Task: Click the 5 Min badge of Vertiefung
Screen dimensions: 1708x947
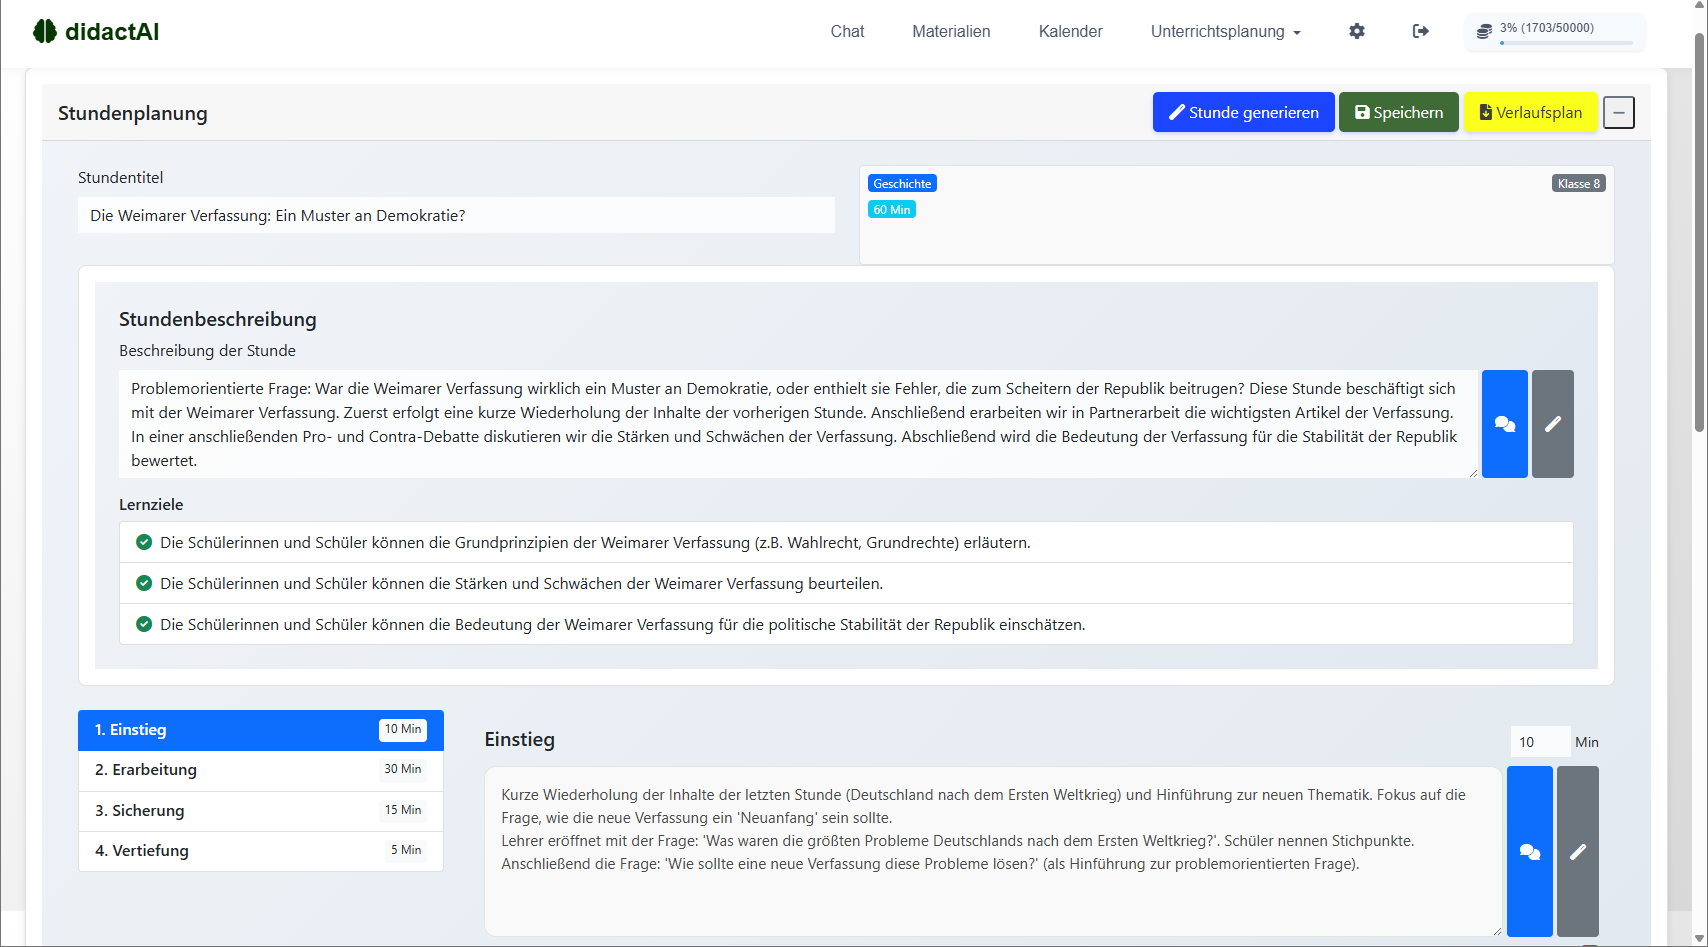Action: click(x=406, y=850)
